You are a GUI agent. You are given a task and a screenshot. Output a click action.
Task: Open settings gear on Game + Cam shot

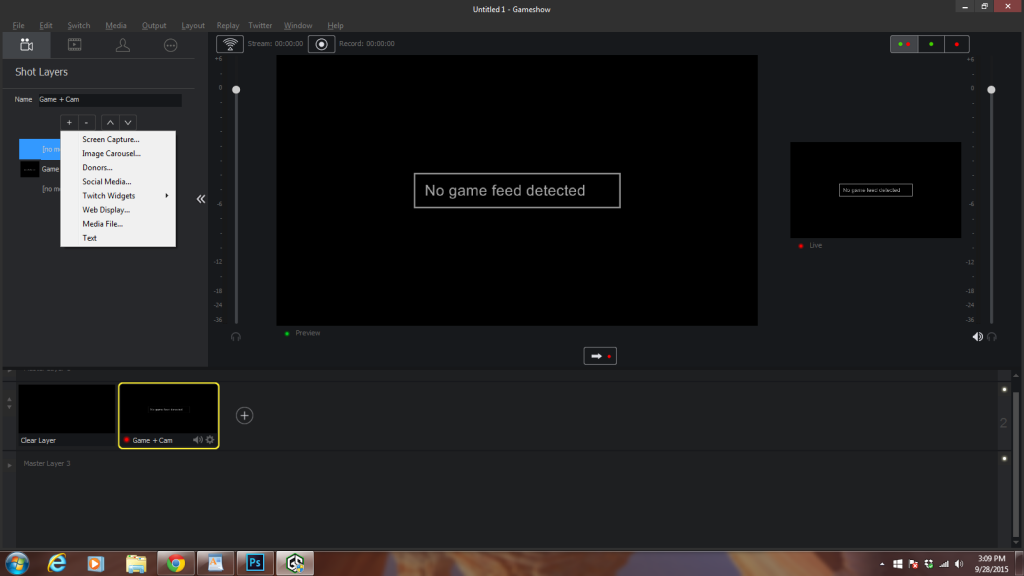click(209, 438)
